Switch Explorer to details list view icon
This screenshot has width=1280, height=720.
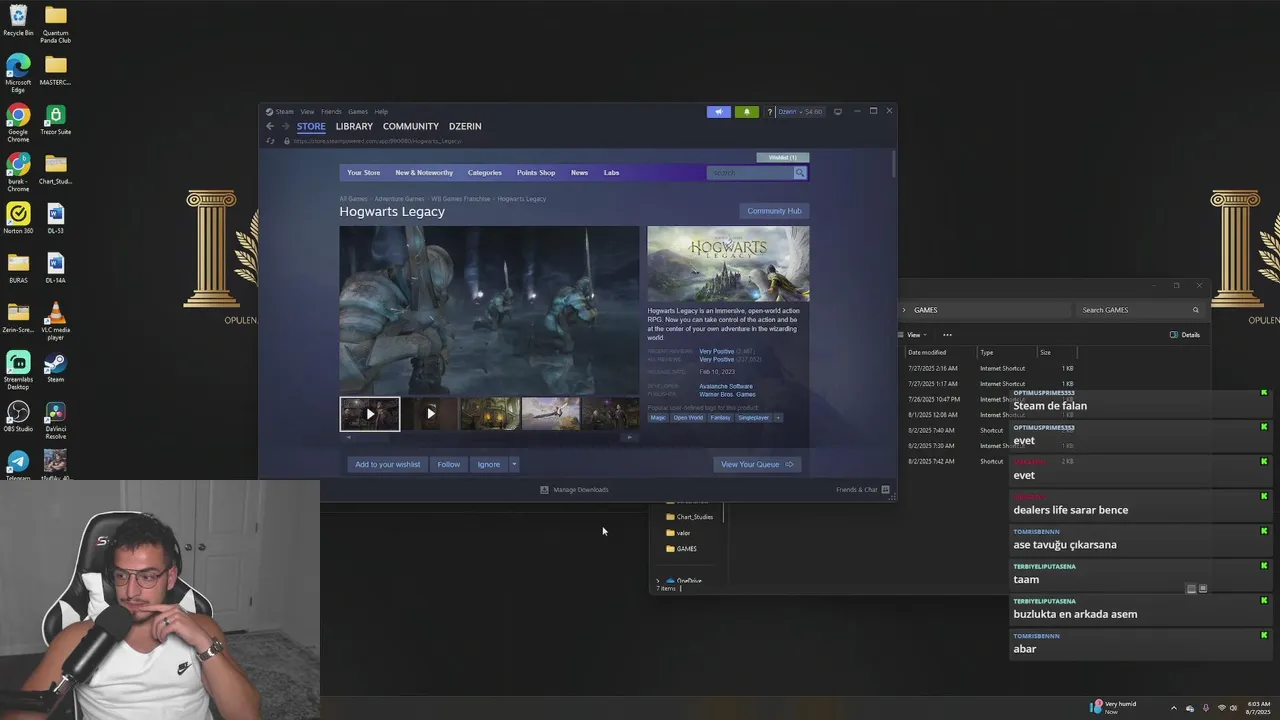tap(1191, 589)
